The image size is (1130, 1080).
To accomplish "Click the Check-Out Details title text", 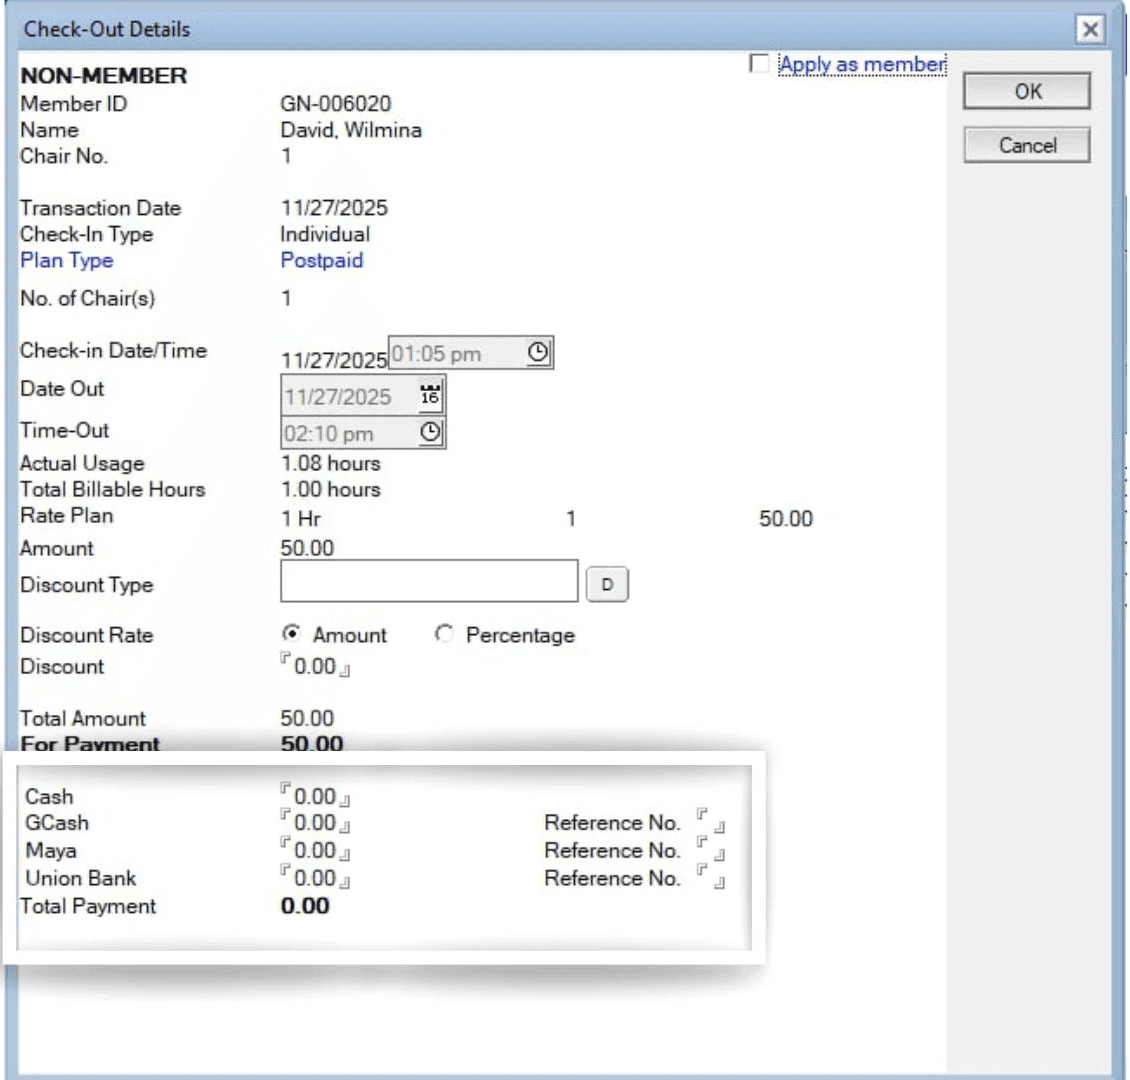I will tap(107, 30).
